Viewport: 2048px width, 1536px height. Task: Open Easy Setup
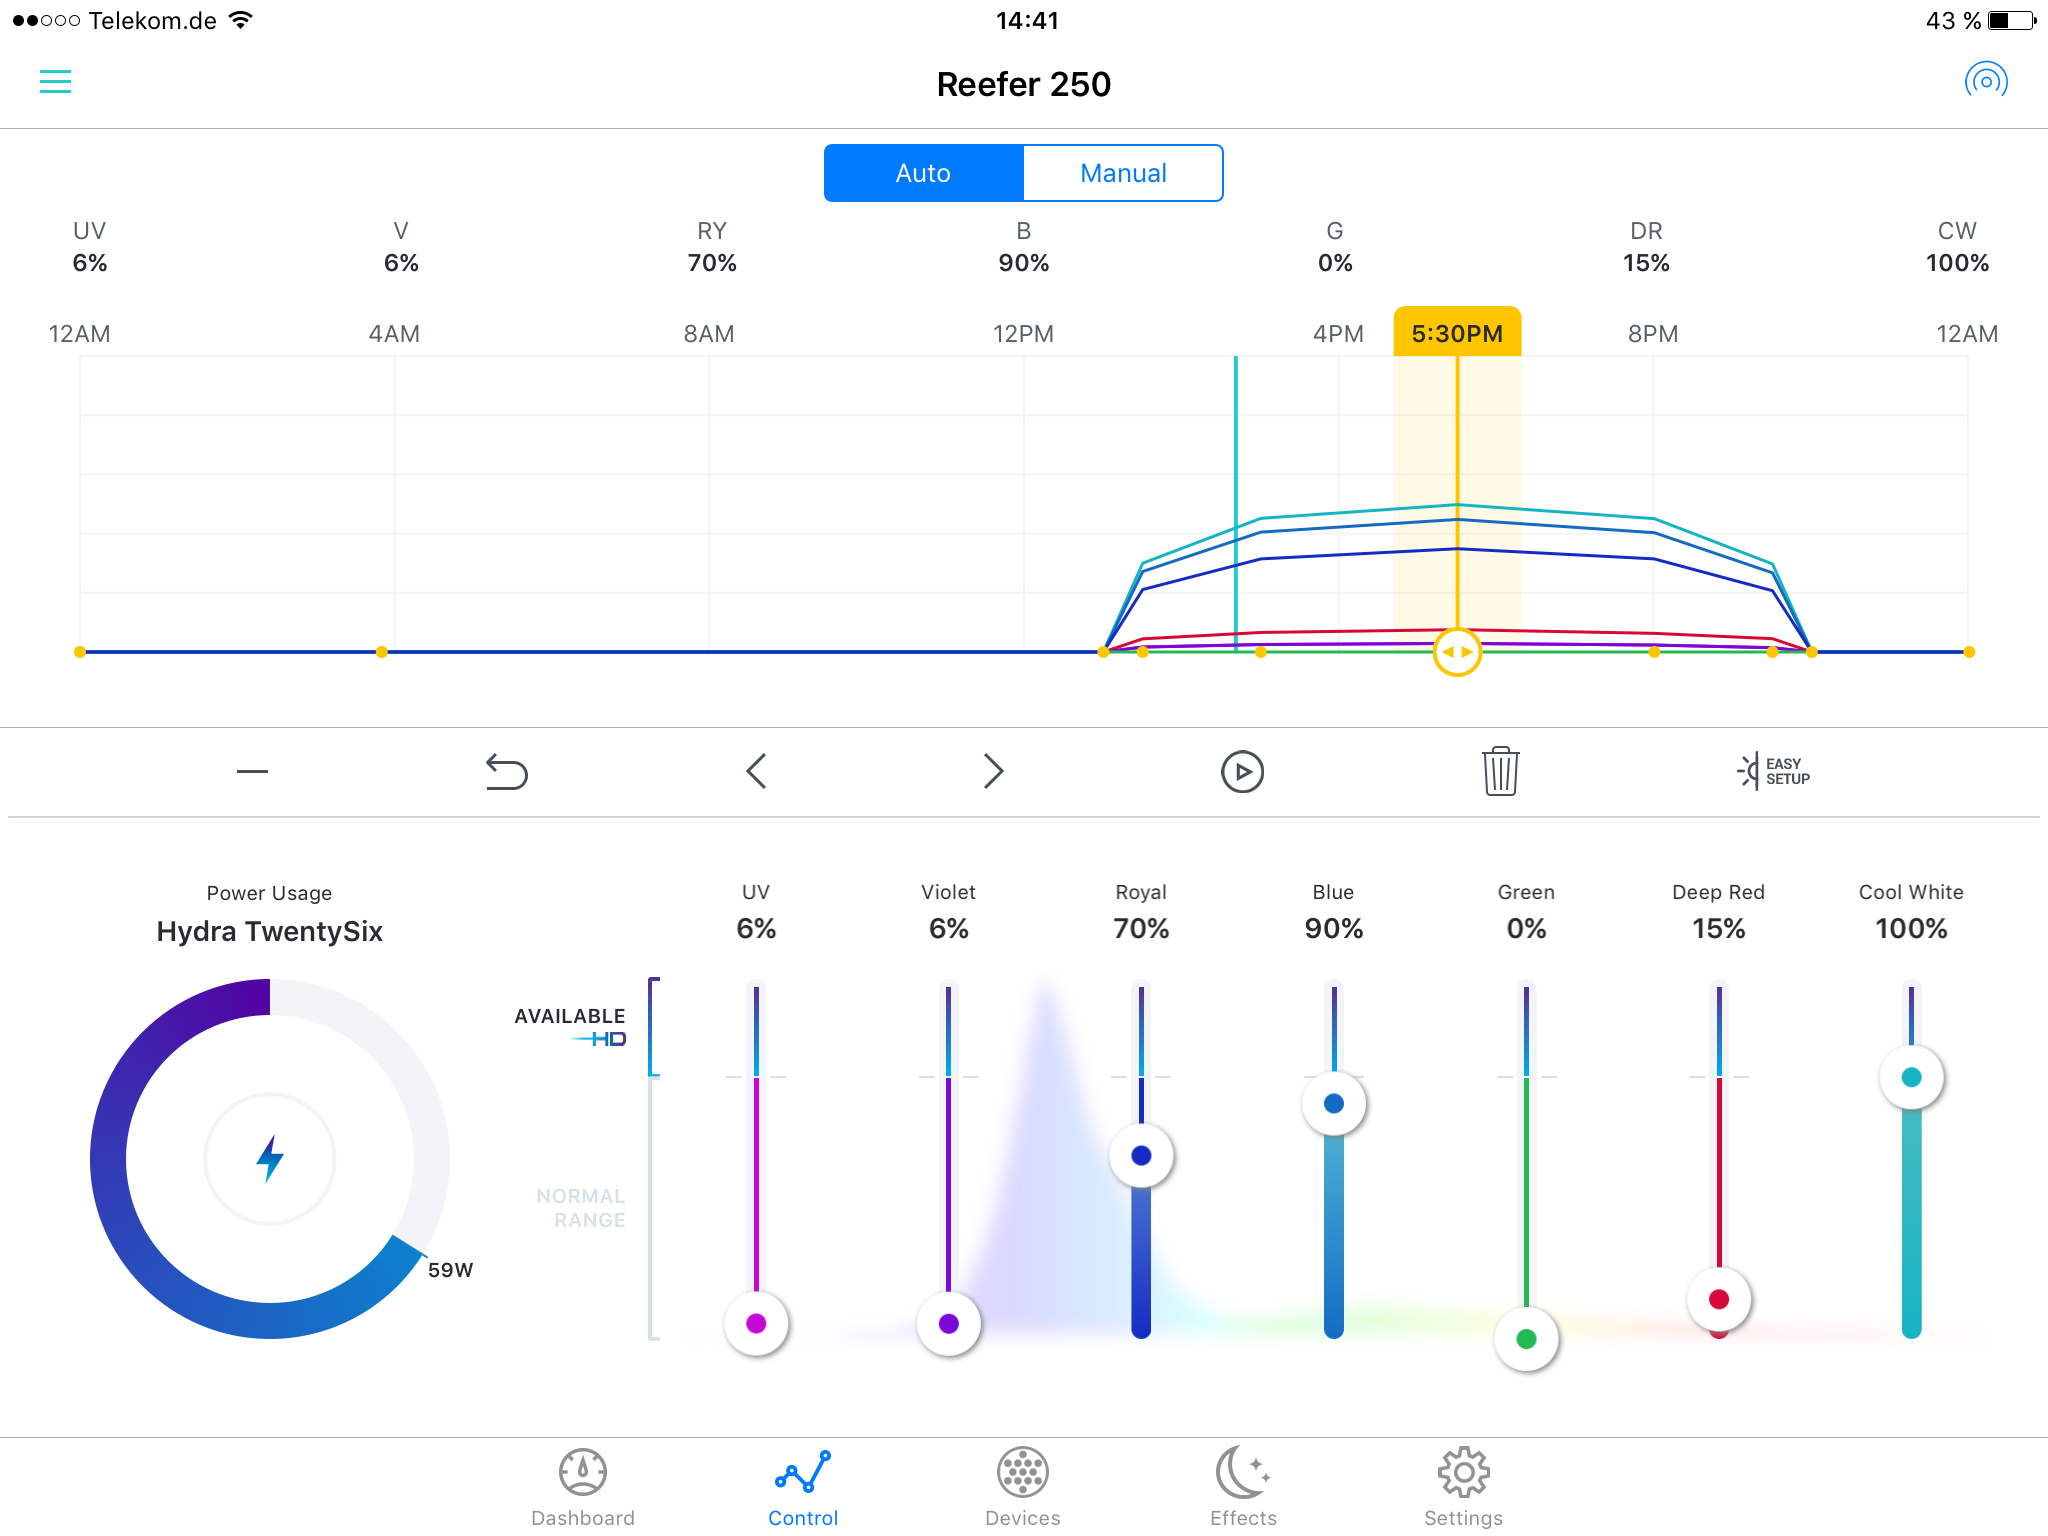1774,771
